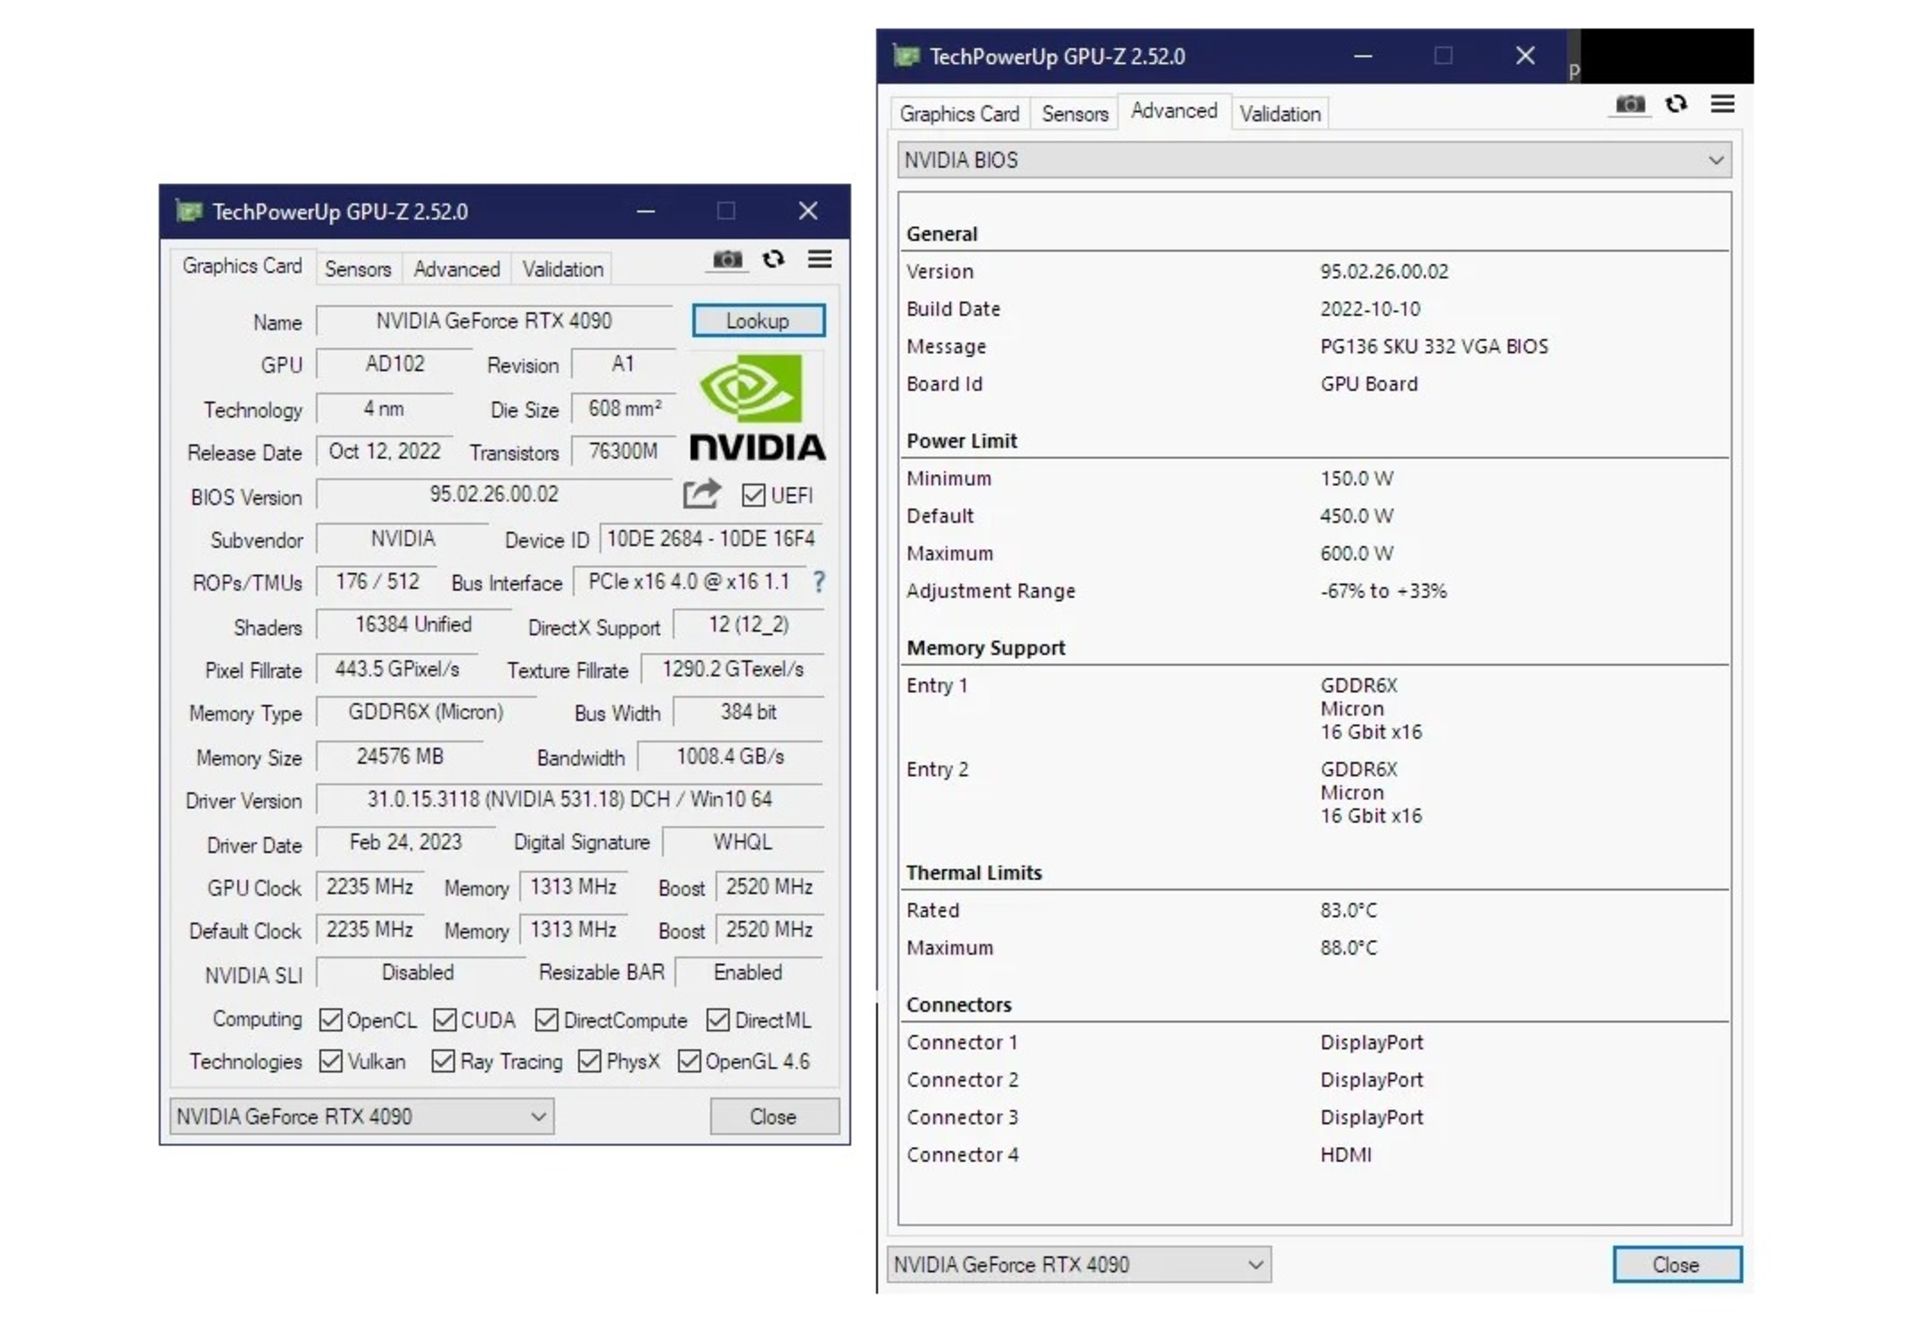Click Resizable BAR field Enabled
Viewport: 1920px width, 1317px height.
point(749,972)
